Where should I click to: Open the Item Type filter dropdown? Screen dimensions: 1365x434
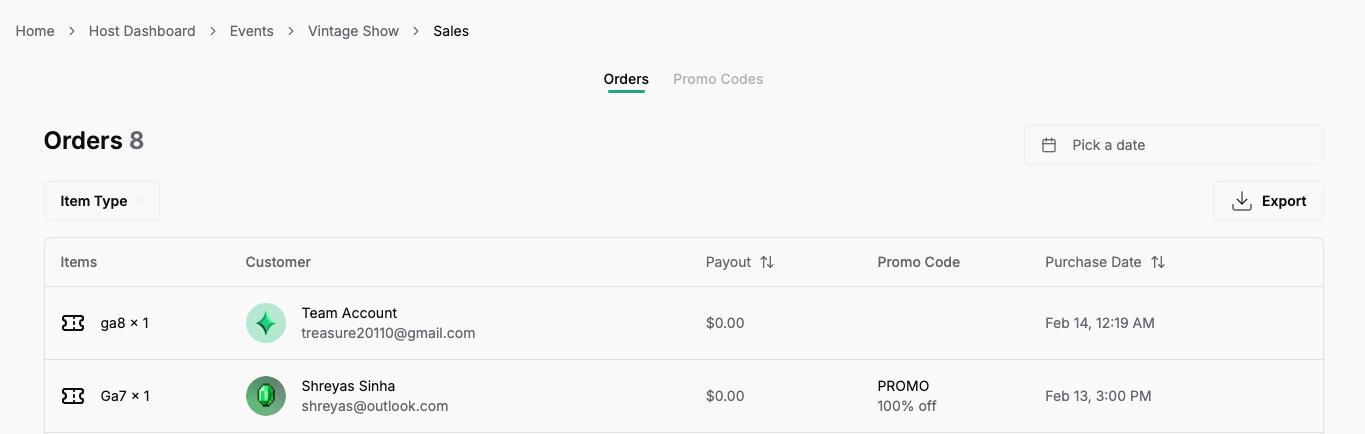coord(101,201)
